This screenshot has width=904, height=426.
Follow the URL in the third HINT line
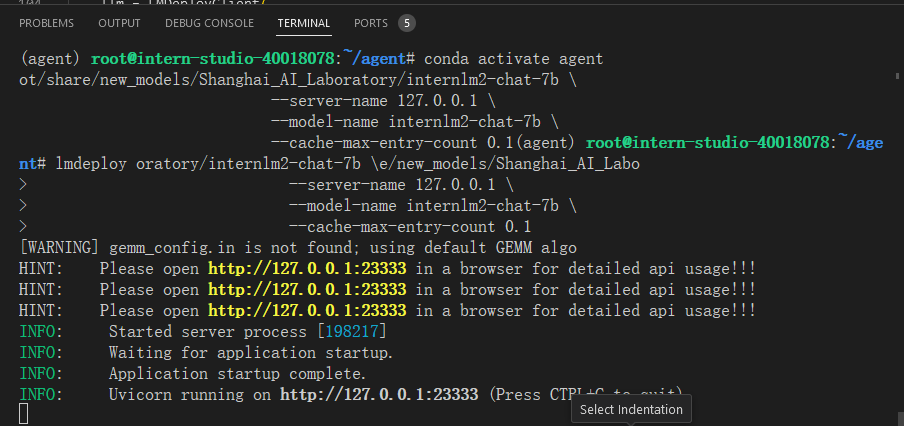pos(306,310)
